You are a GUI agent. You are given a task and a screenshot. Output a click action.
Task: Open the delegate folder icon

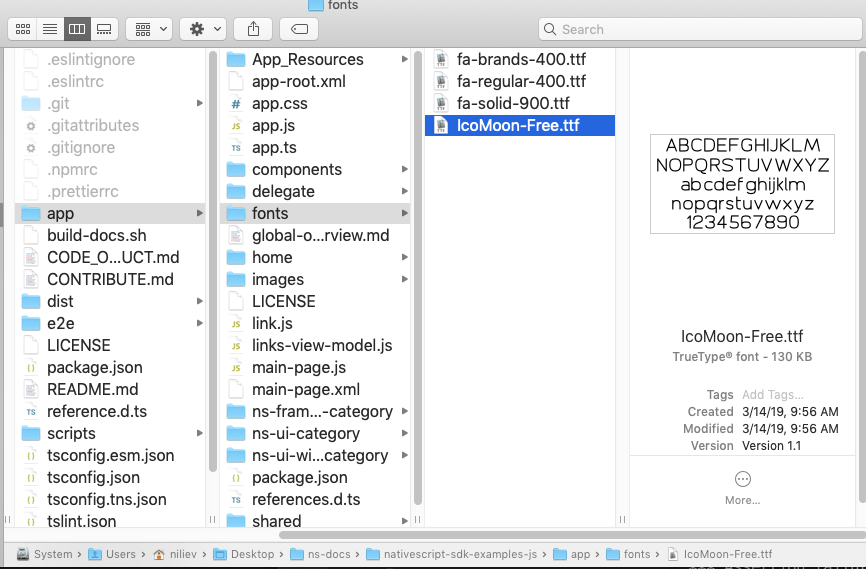pos(236,191)
